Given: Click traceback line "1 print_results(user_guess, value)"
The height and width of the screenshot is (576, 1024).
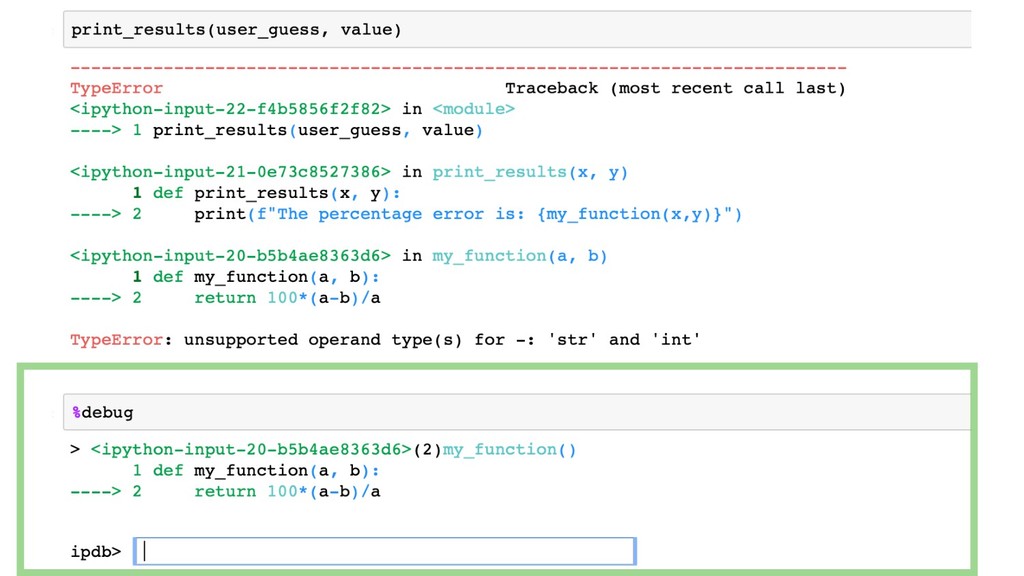Looking at the screenshot, I should [308, 130].
